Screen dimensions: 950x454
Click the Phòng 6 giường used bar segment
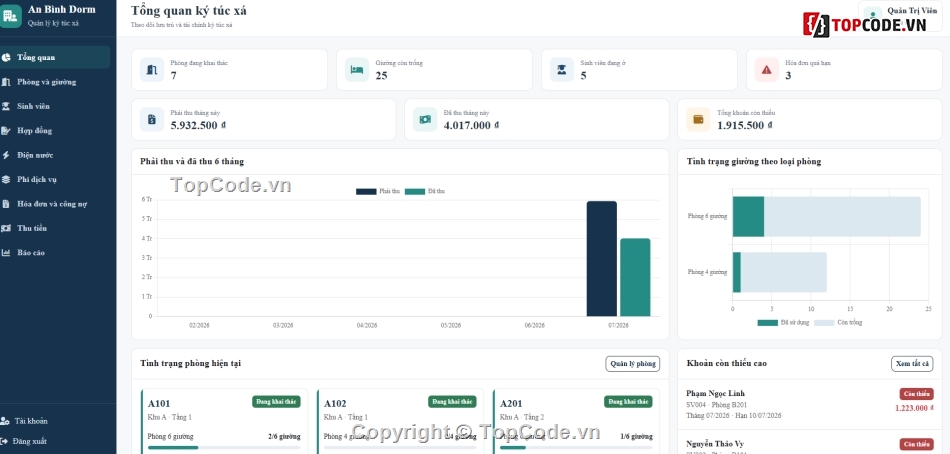[748, 216]
